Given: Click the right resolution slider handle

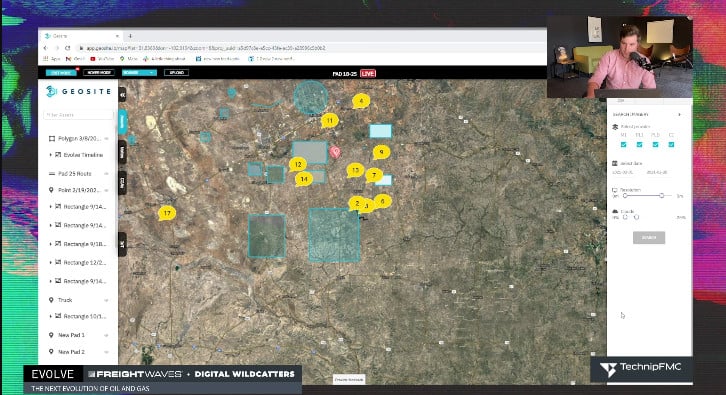Looking at the screenshot, I should 662,196.
